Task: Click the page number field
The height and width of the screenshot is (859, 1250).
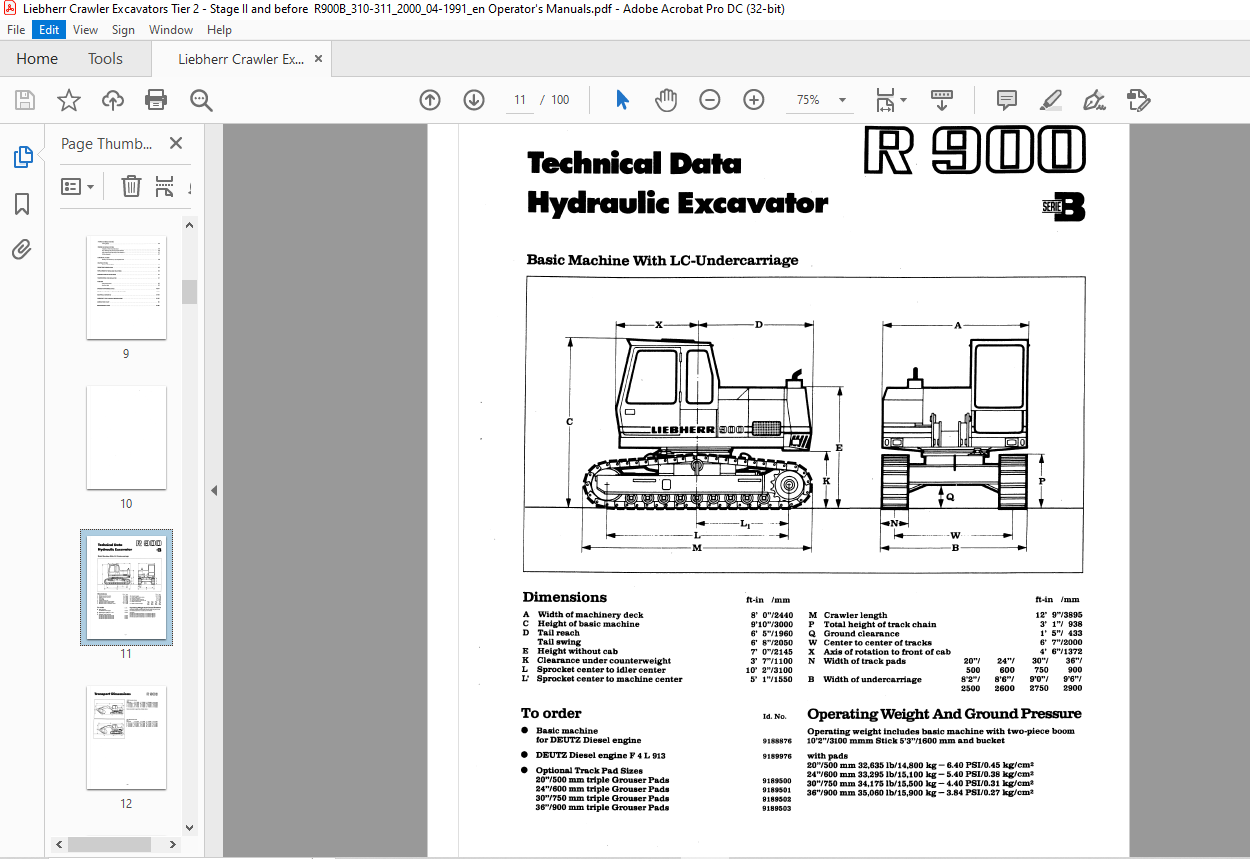Action: tap(520, 100)
